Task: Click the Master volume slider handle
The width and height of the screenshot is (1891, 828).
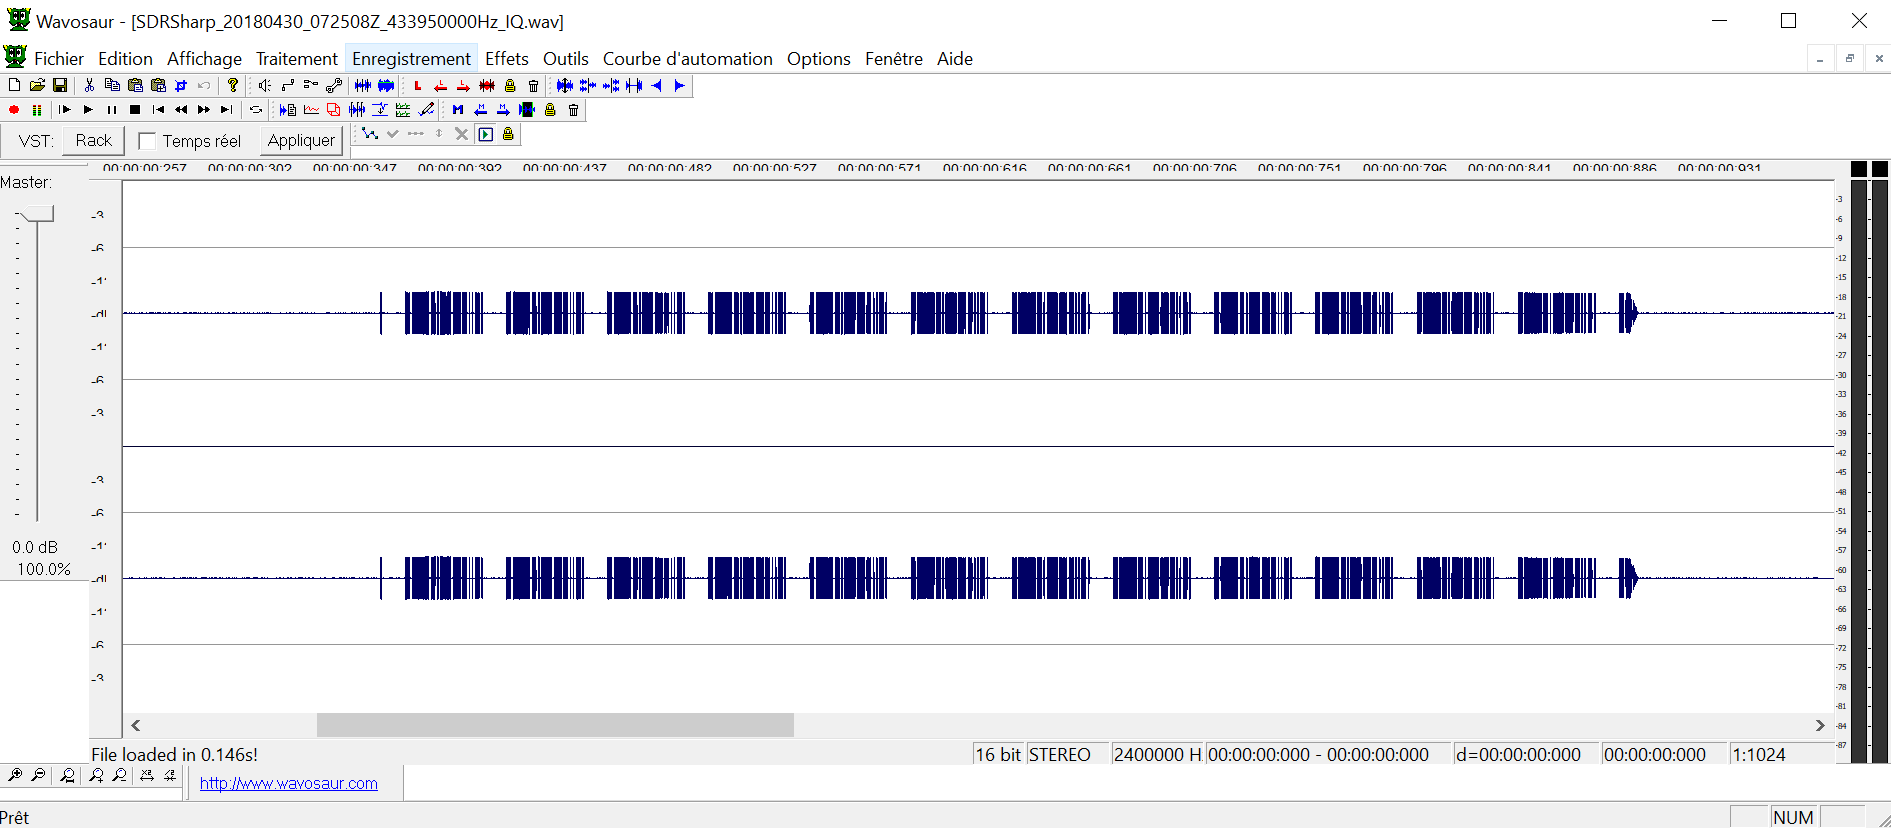Action: pyautogui.click(x=38, y=214)
